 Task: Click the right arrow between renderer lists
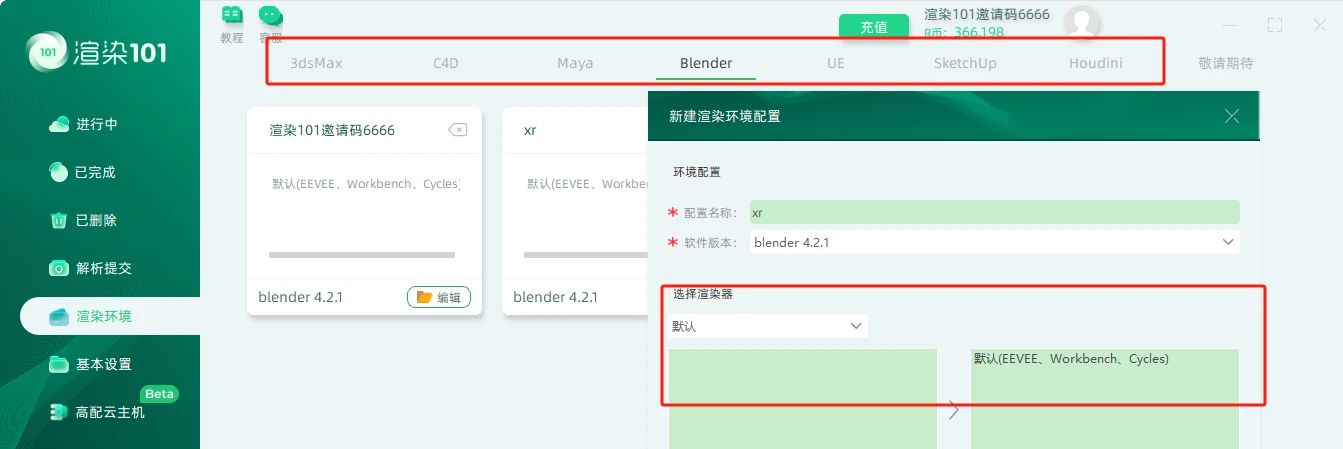(953, 410)
